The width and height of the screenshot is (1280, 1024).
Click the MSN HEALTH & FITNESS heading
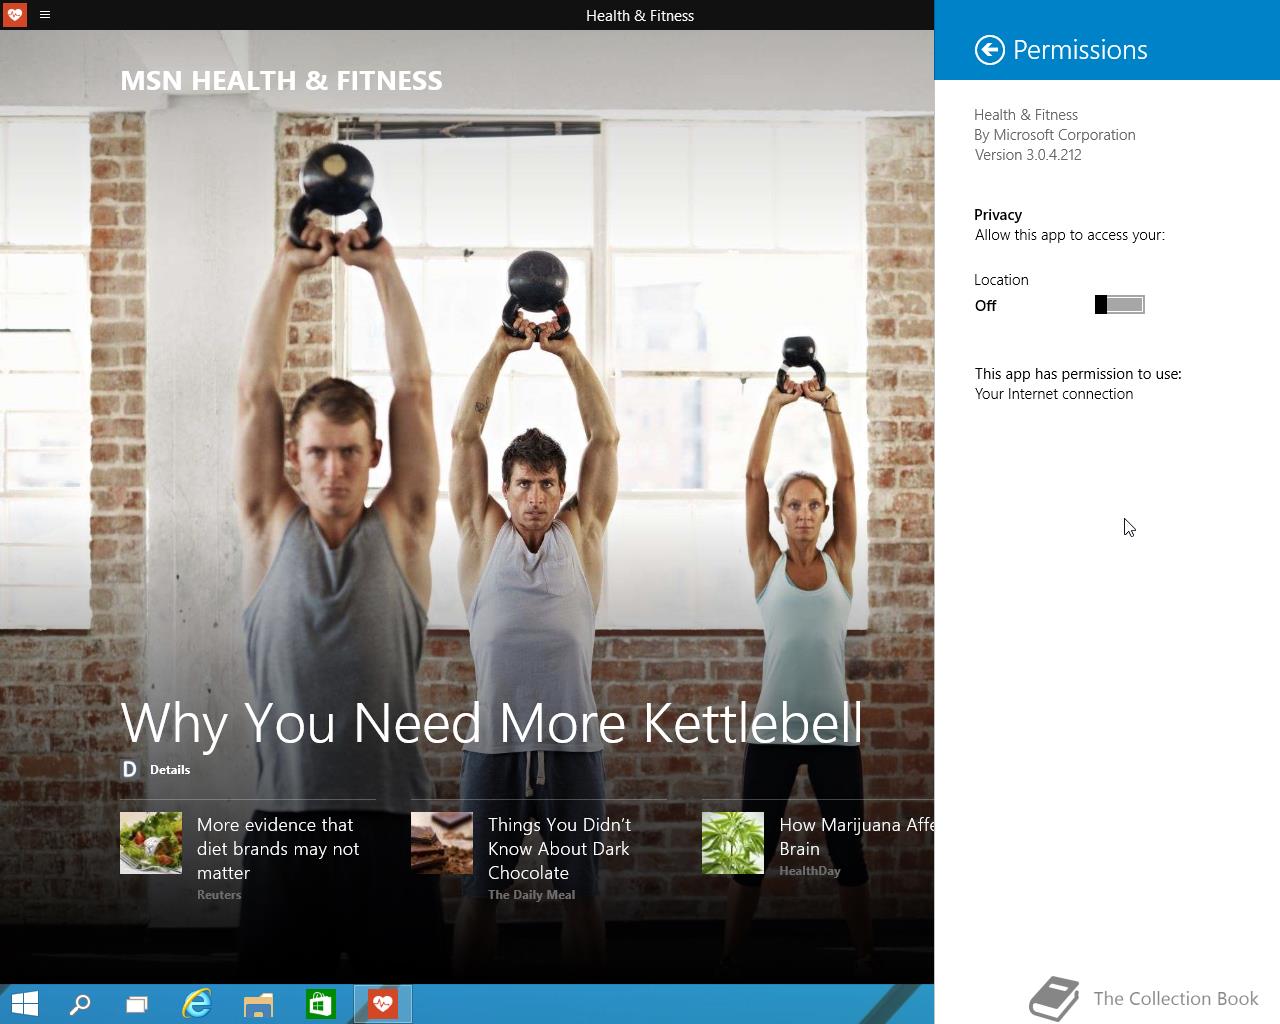tap(281, 81)
